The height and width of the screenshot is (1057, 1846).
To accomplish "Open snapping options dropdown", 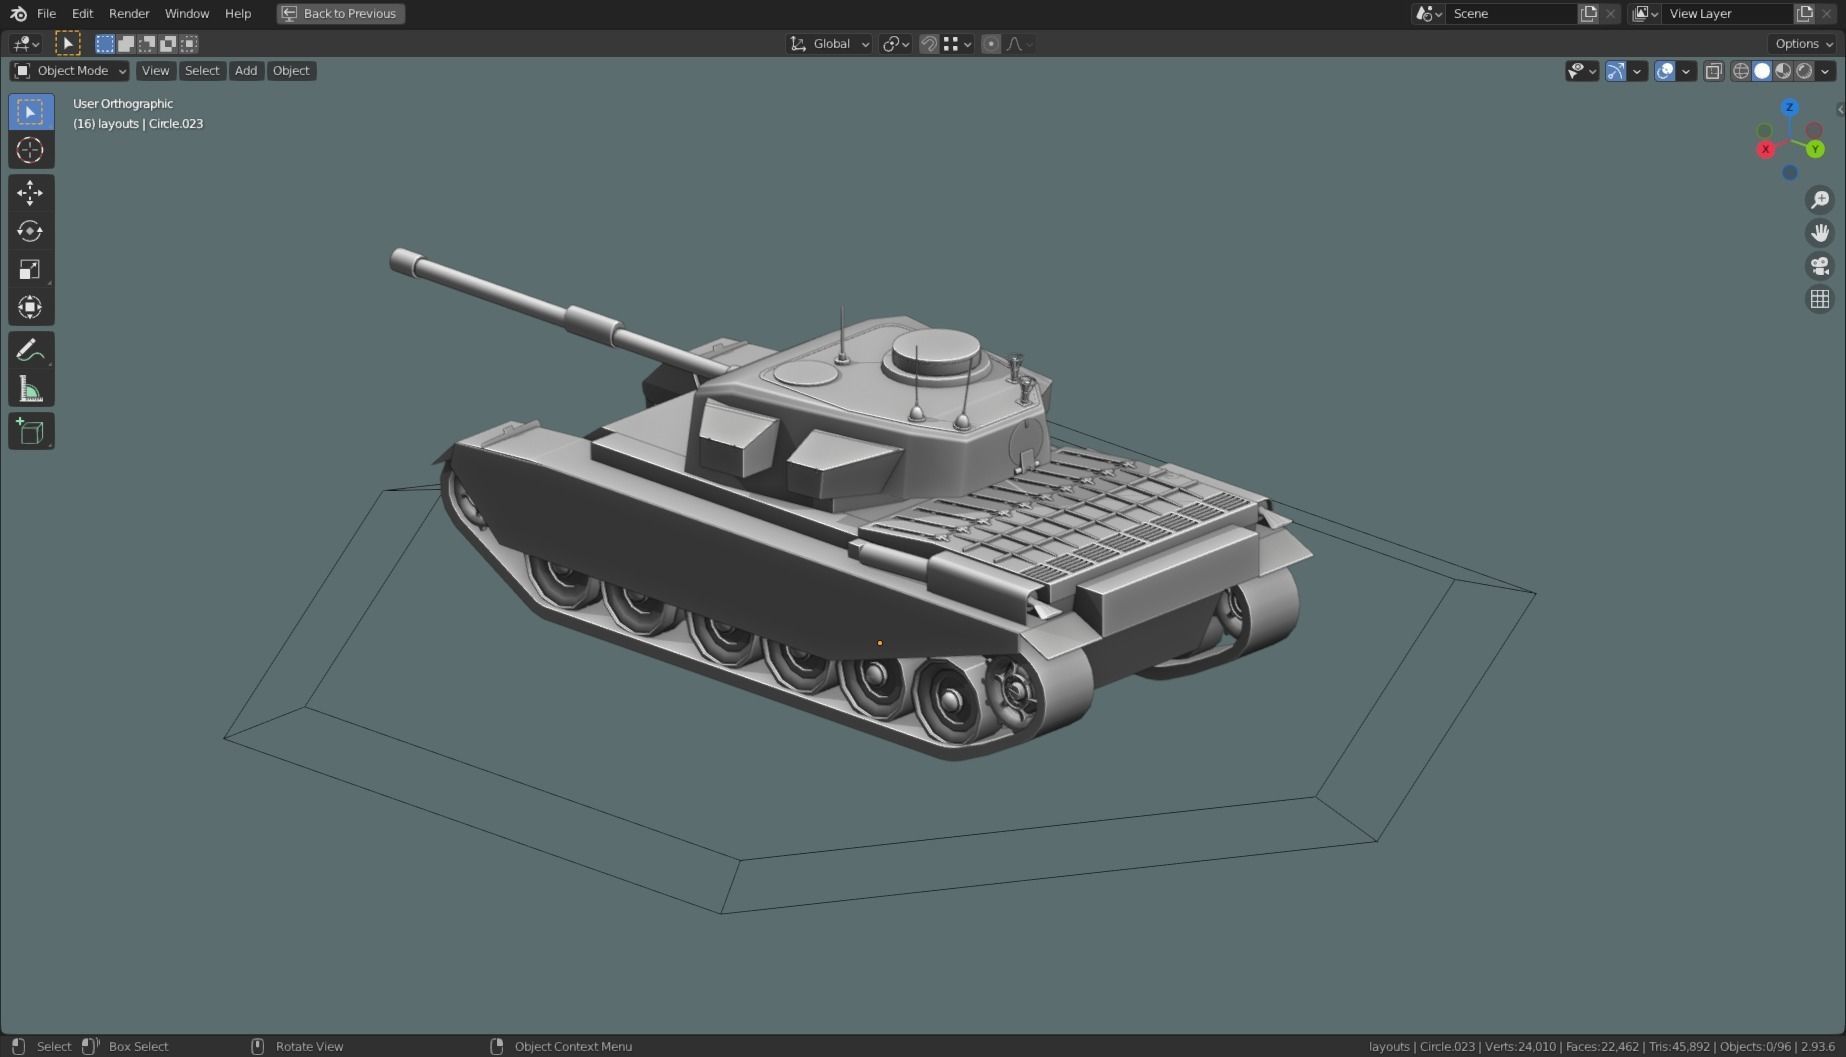I will coord(957,43).
